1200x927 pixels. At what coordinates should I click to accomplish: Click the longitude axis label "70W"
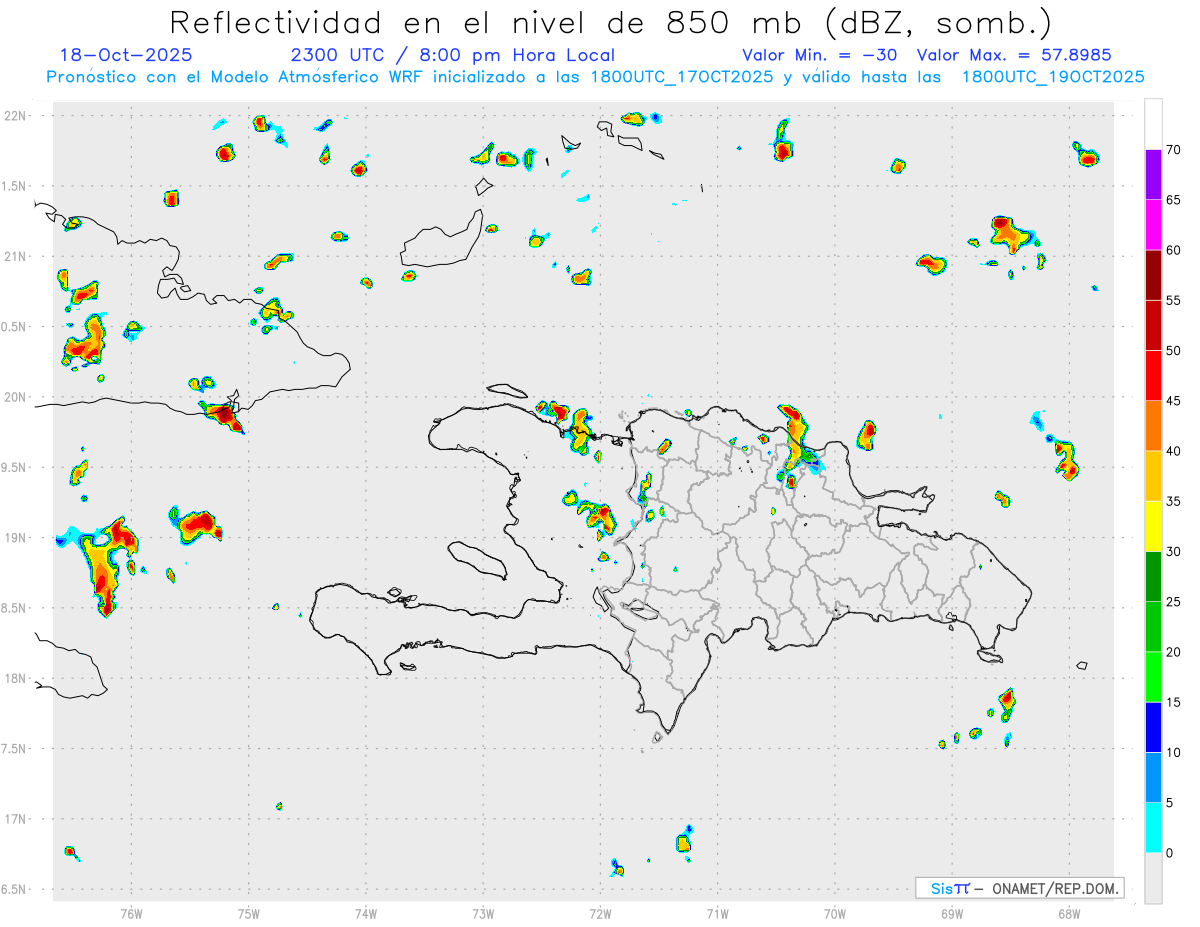click(835, 913)
